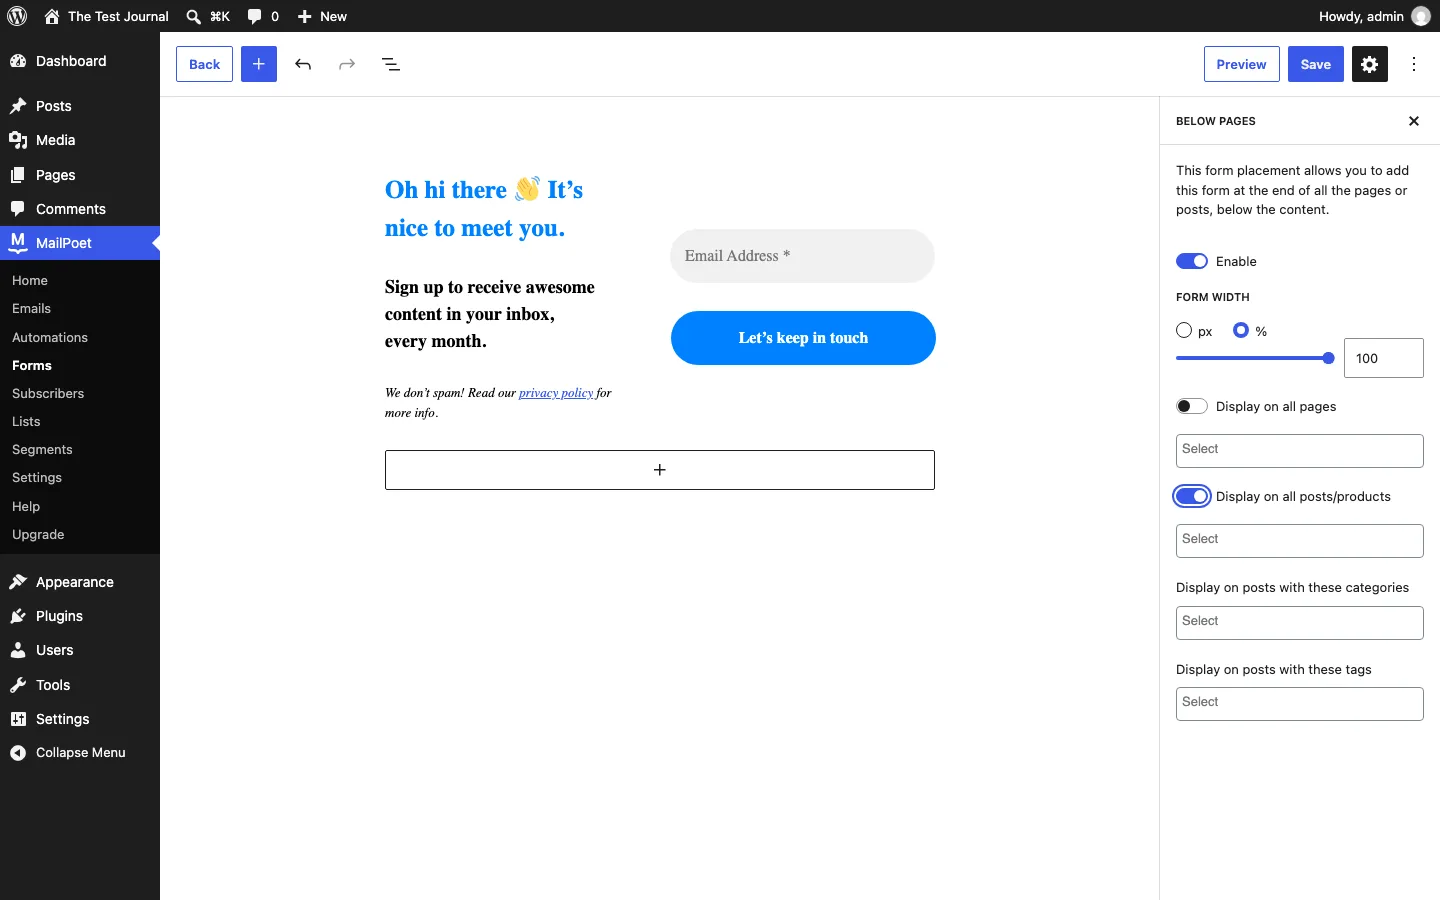Visit The Test Journal site link
1440x900 pixels.
(x=107, y=16)
